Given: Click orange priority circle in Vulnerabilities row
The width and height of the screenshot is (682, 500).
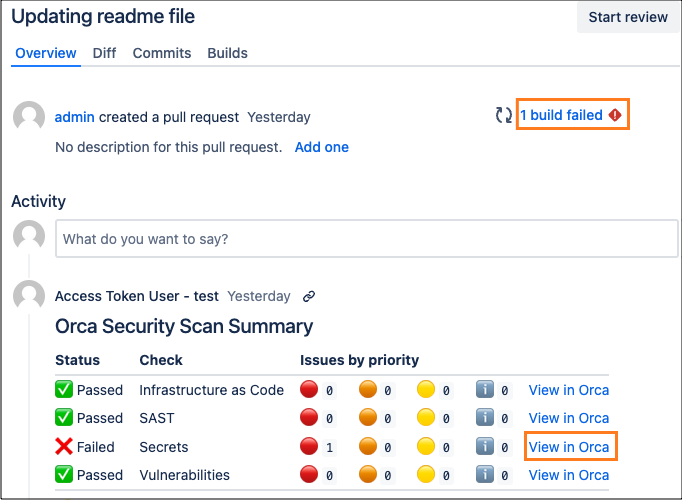Looking at the screenshot, I should point(368,474).
